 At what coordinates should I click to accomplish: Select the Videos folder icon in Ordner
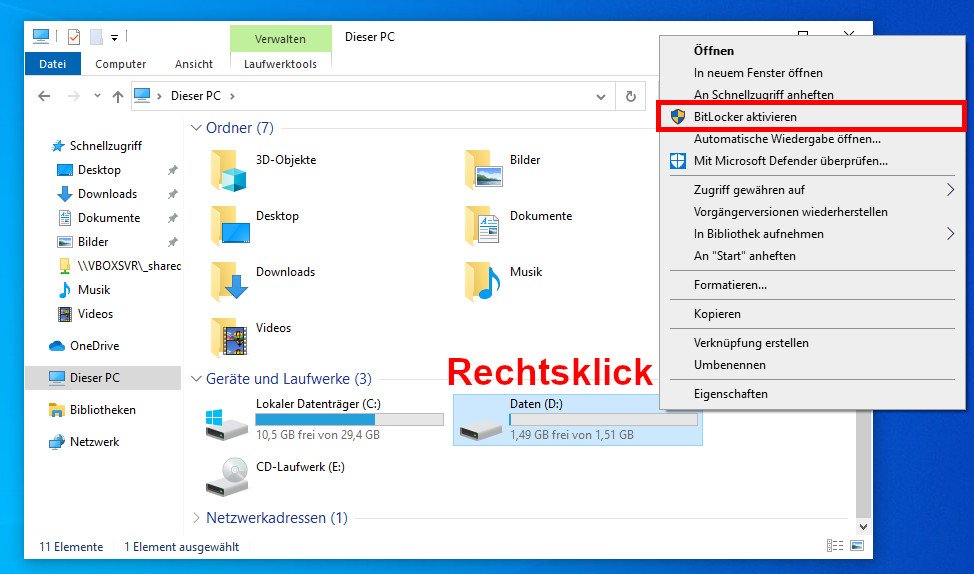pyautogui.click(x=229, y=337)
